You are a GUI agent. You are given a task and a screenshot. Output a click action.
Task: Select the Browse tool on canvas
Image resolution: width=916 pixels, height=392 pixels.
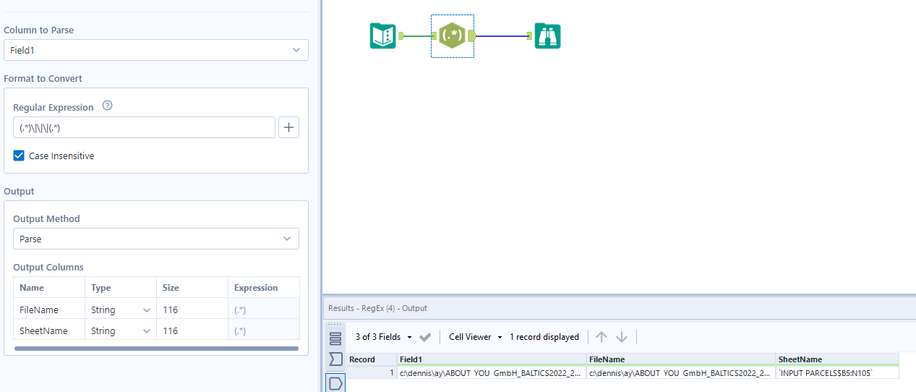pyautogui.click(x=548, y=36)
